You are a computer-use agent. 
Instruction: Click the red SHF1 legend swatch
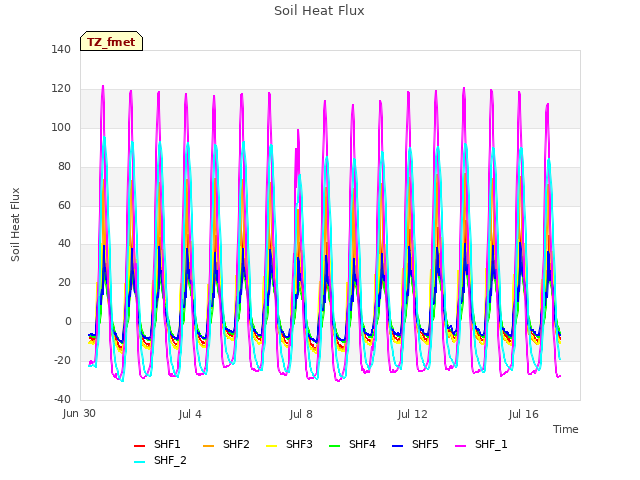coord(140,445)
